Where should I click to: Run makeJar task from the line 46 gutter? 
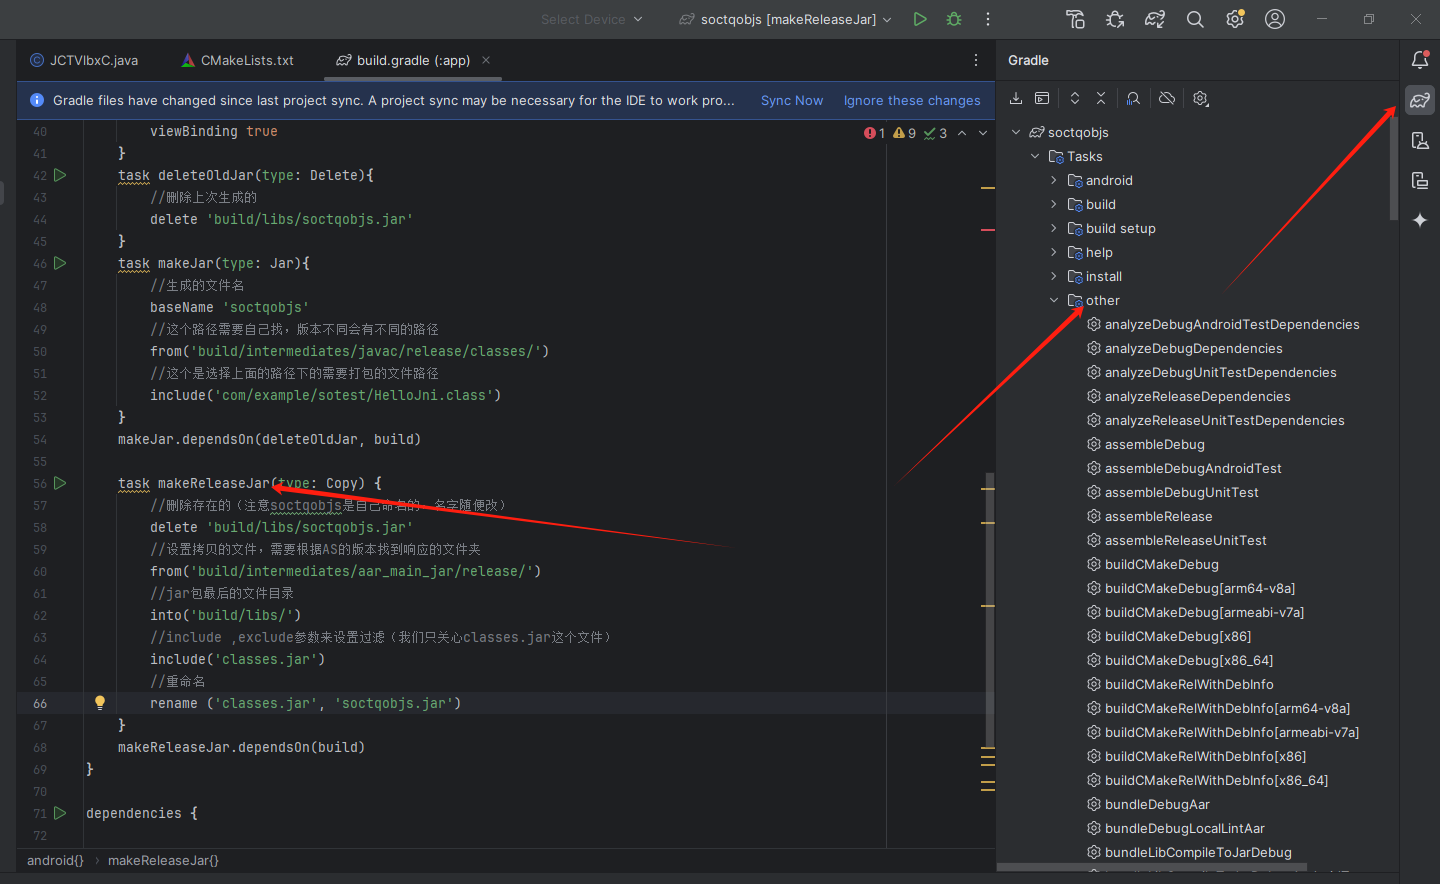(x=60, y=263)
